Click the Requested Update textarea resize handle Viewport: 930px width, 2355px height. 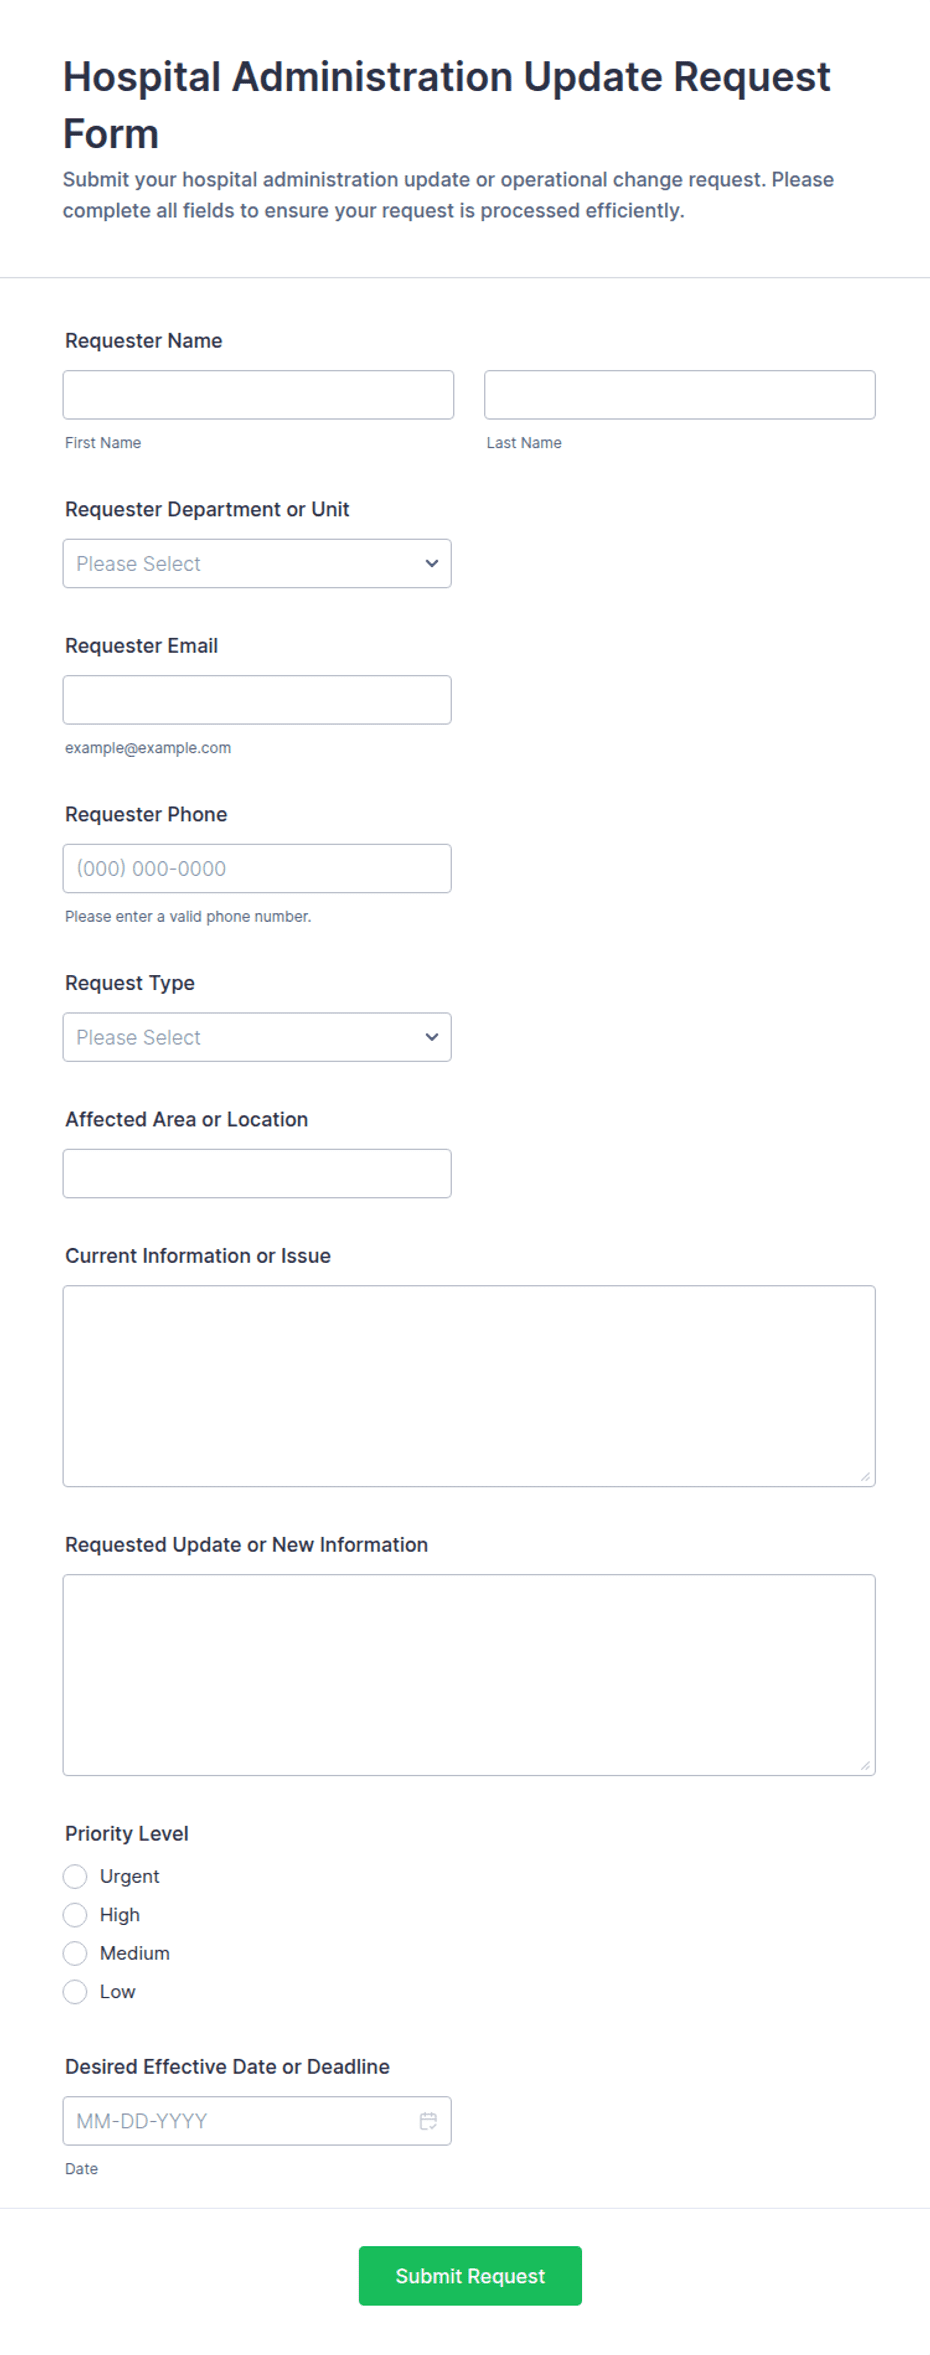pos(865,1765)
